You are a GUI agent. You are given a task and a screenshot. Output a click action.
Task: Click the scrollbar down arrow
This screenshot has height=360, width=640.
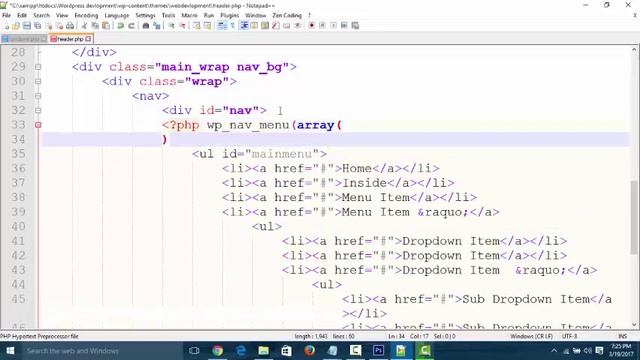(634, 325)
